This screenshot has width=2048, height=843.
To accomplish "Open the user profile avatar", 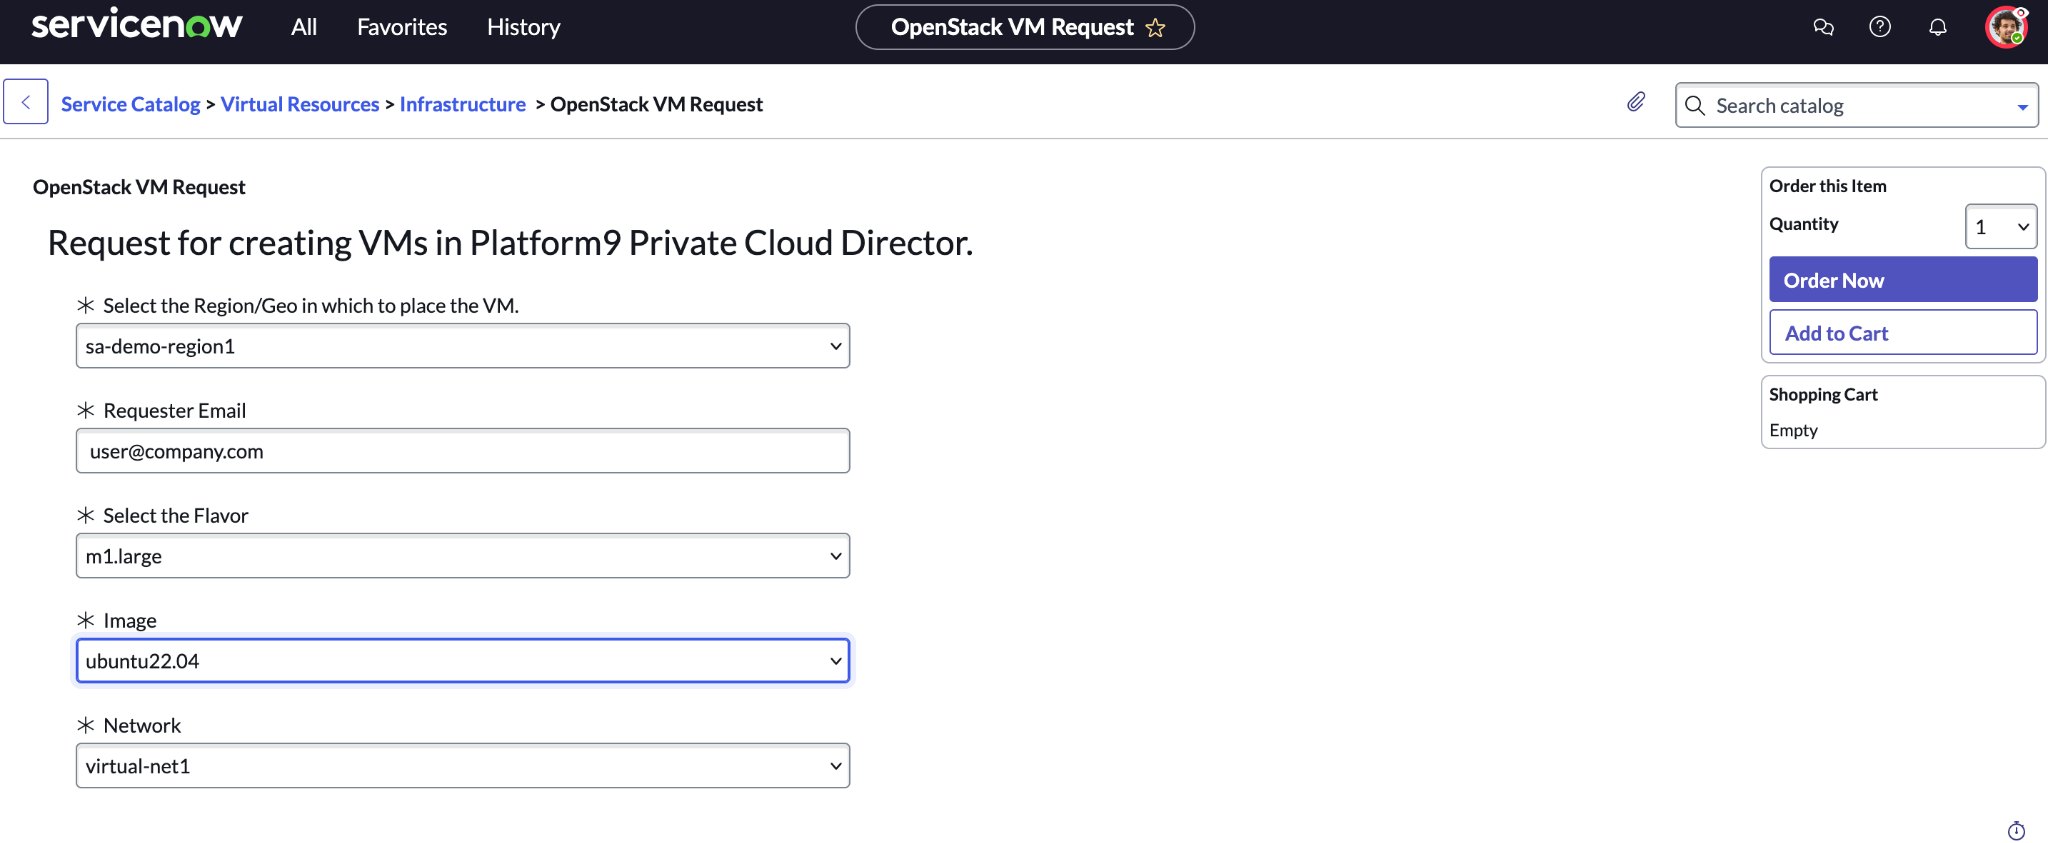I will pyautogui.click(x=2006, y=27).
